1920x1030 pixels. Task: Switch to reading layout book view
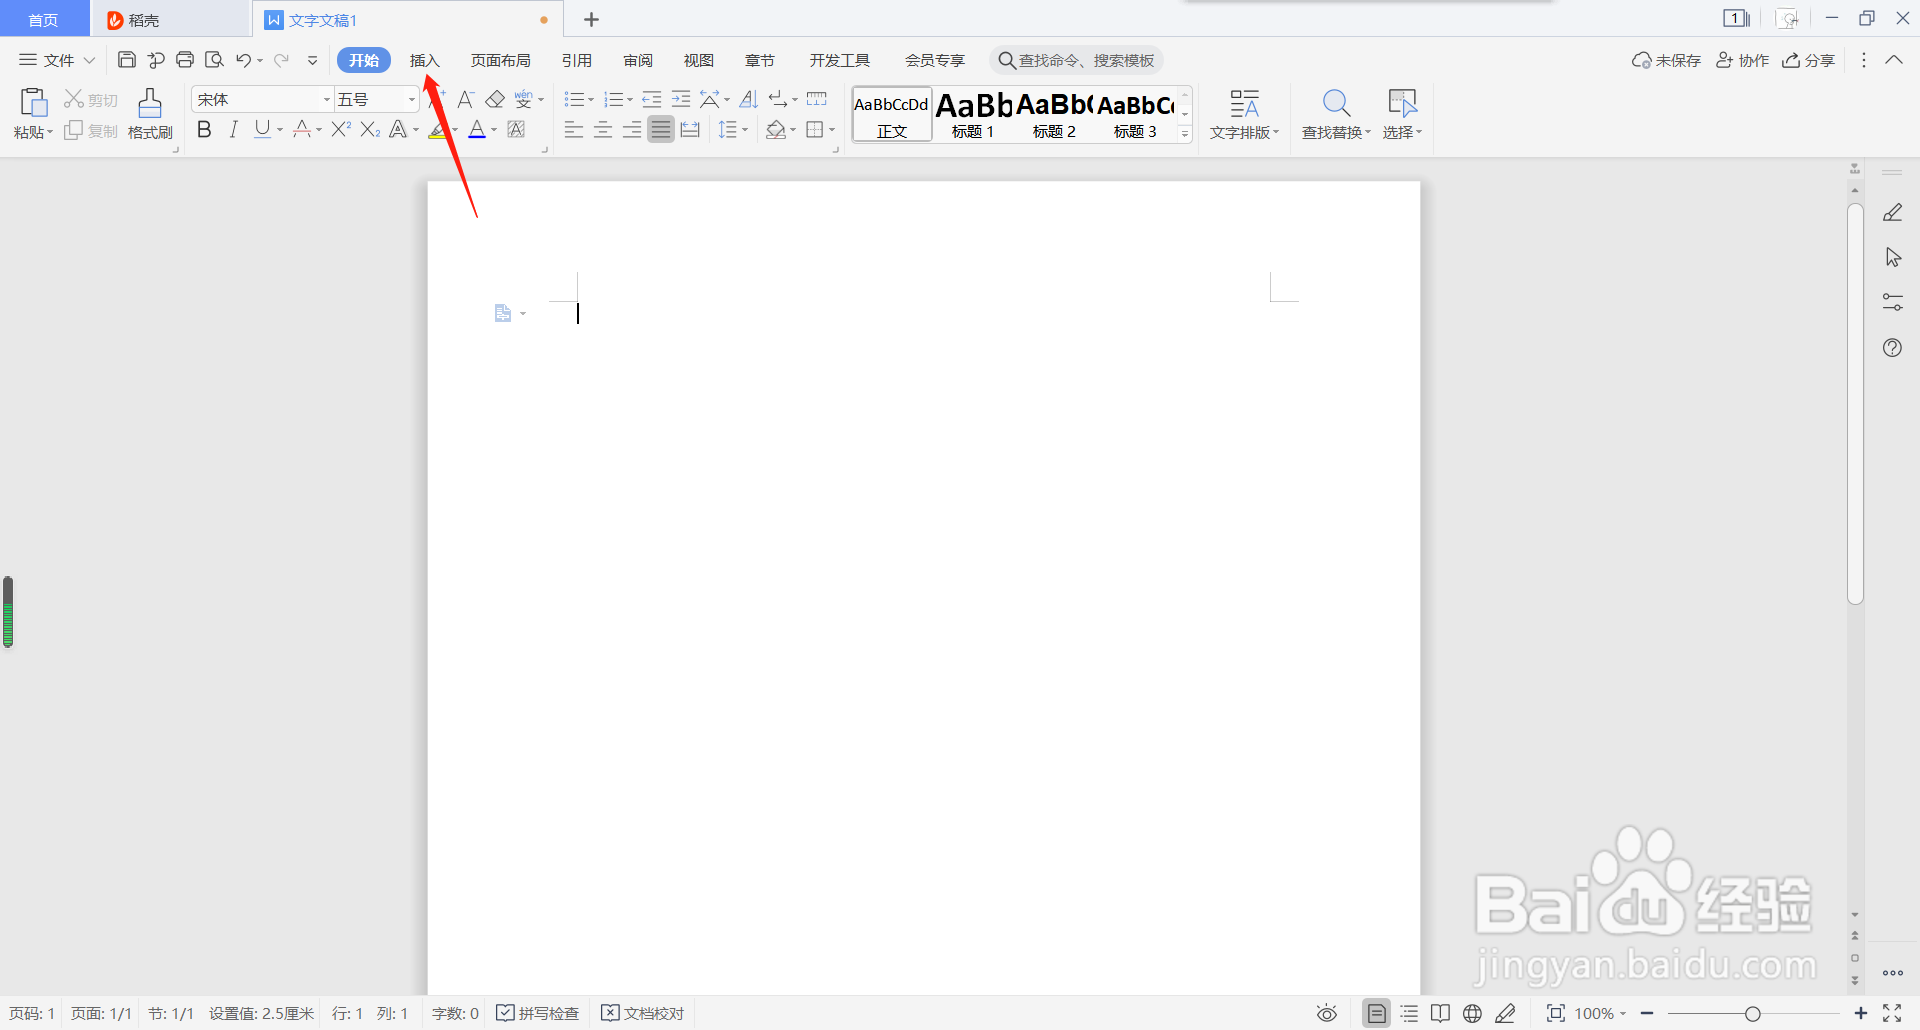(x=1440, y=1014)
